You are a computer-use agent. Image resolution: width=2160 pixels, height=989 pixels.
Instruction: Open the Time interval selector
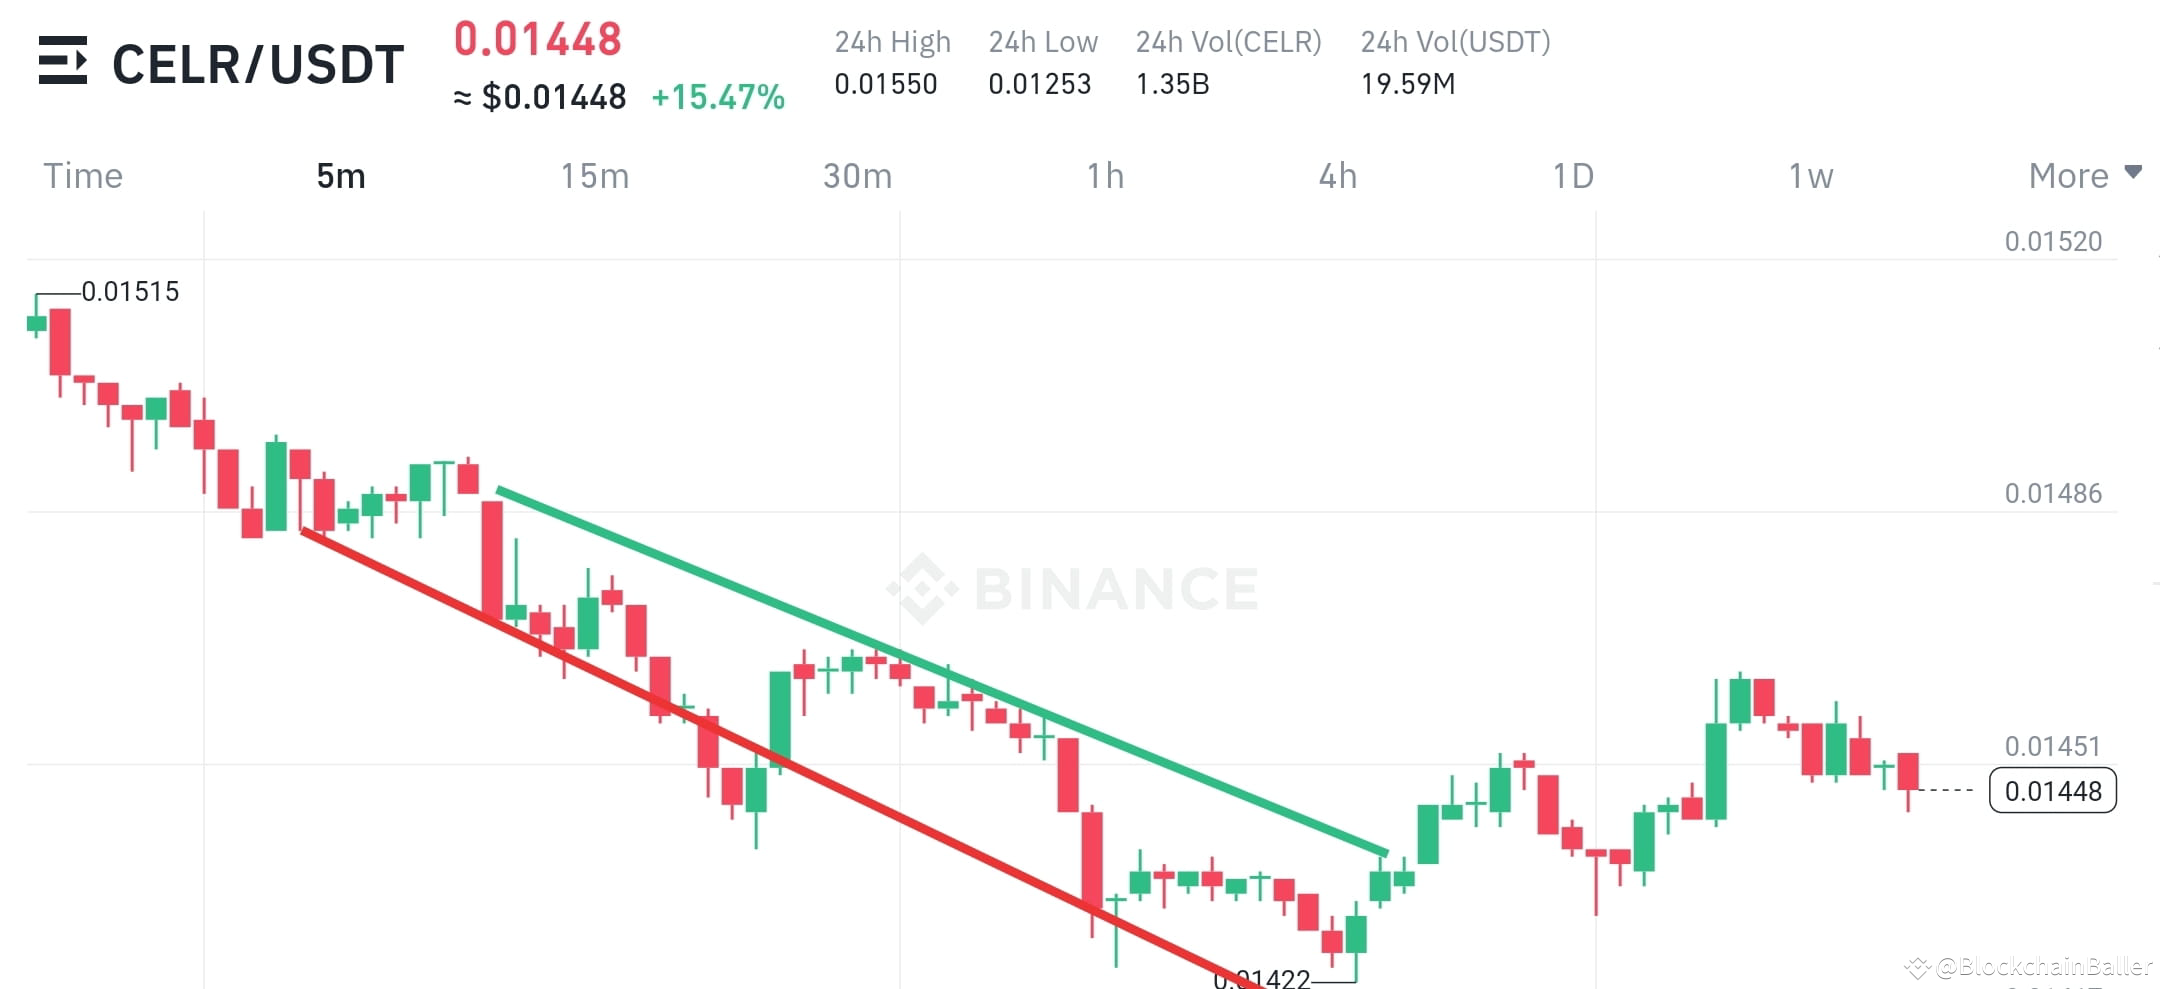pos(83,175)
